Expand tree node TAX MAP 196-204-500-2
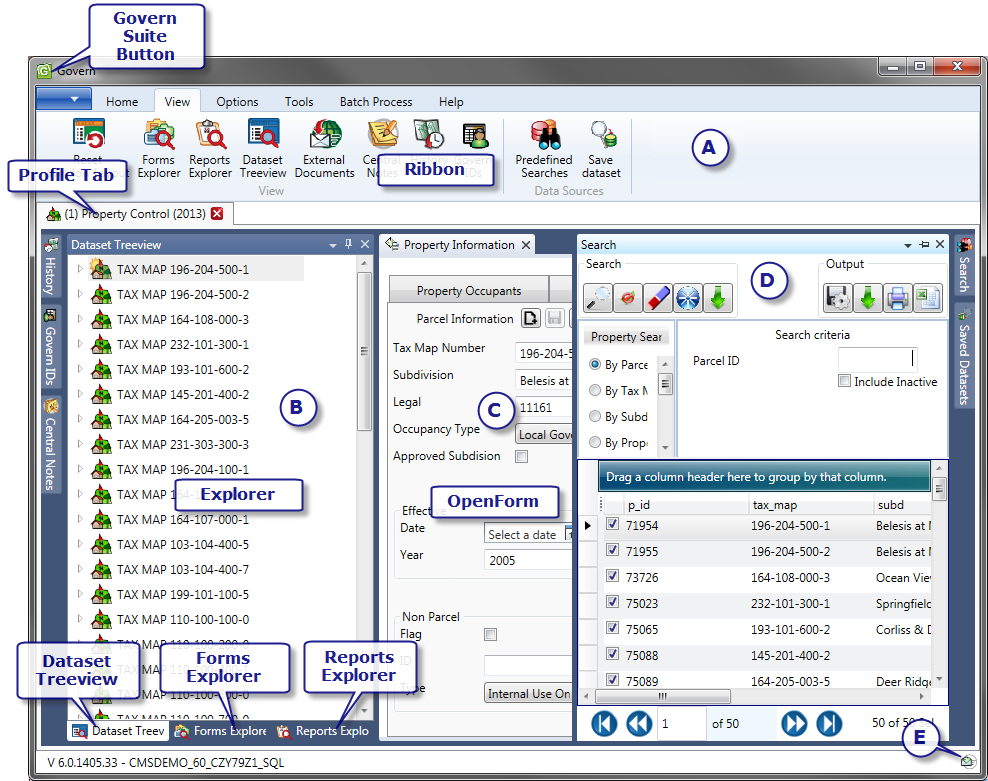 [81, 294]
